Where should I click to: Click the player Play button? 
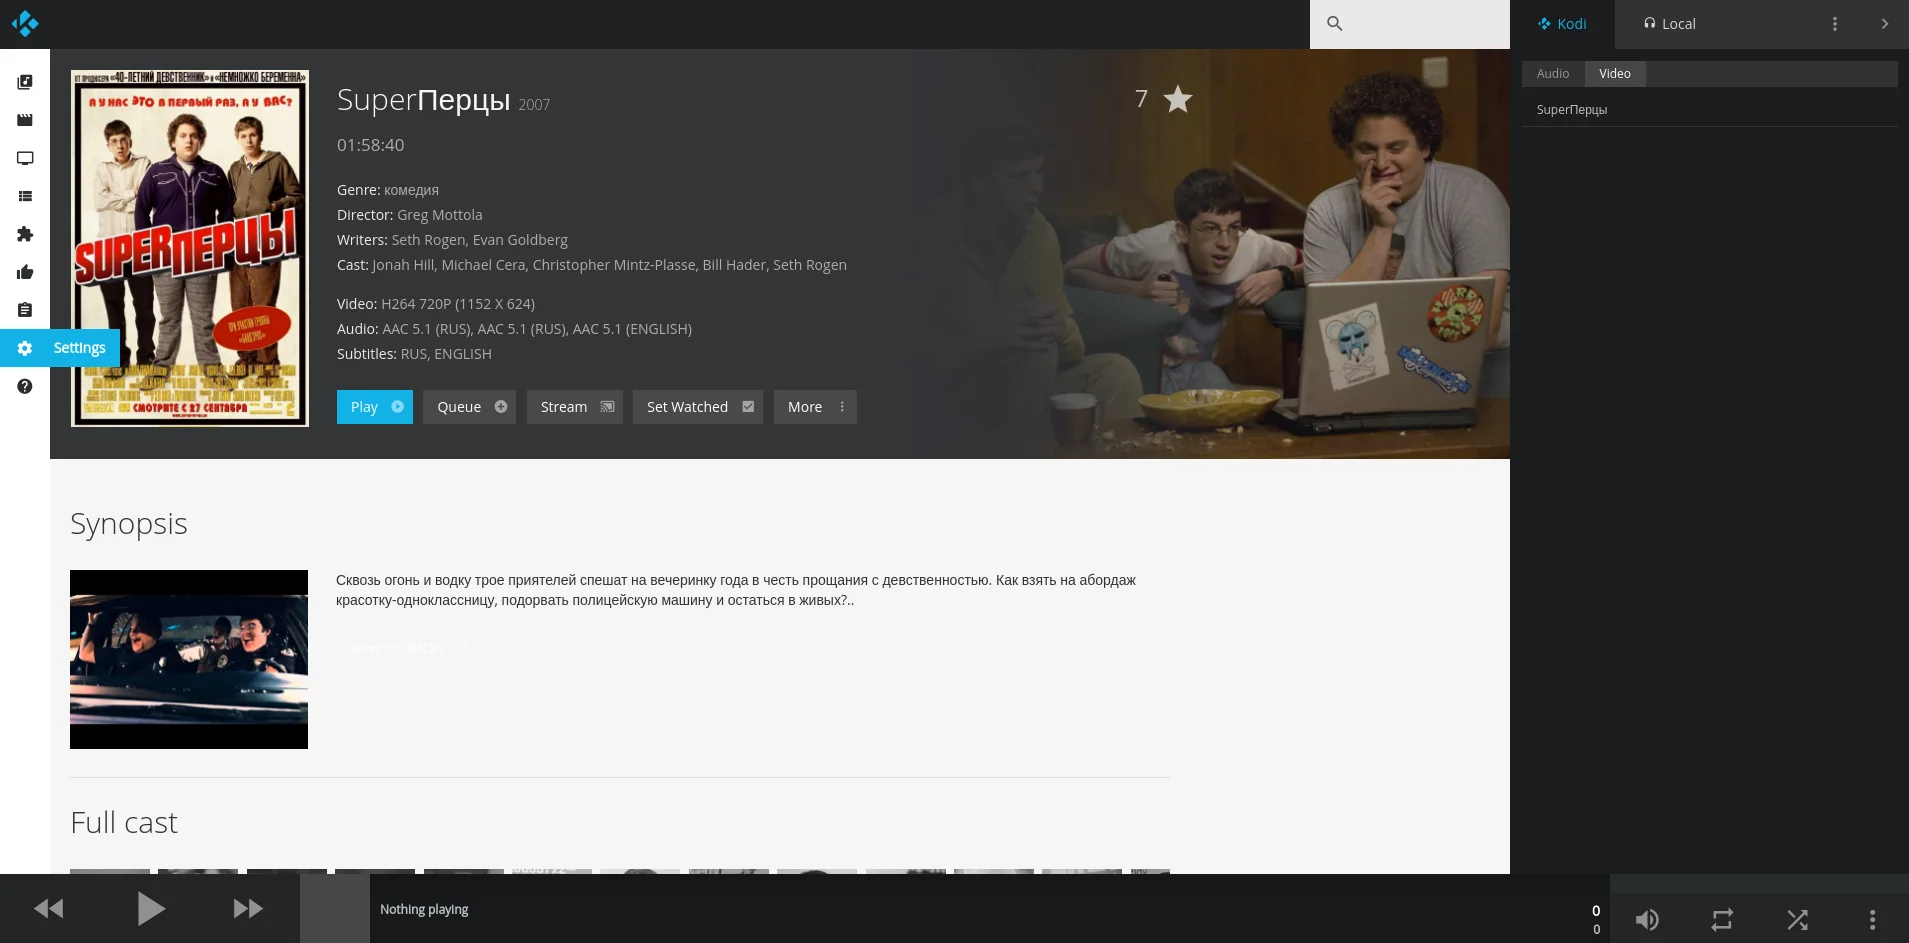coord(150,909)
